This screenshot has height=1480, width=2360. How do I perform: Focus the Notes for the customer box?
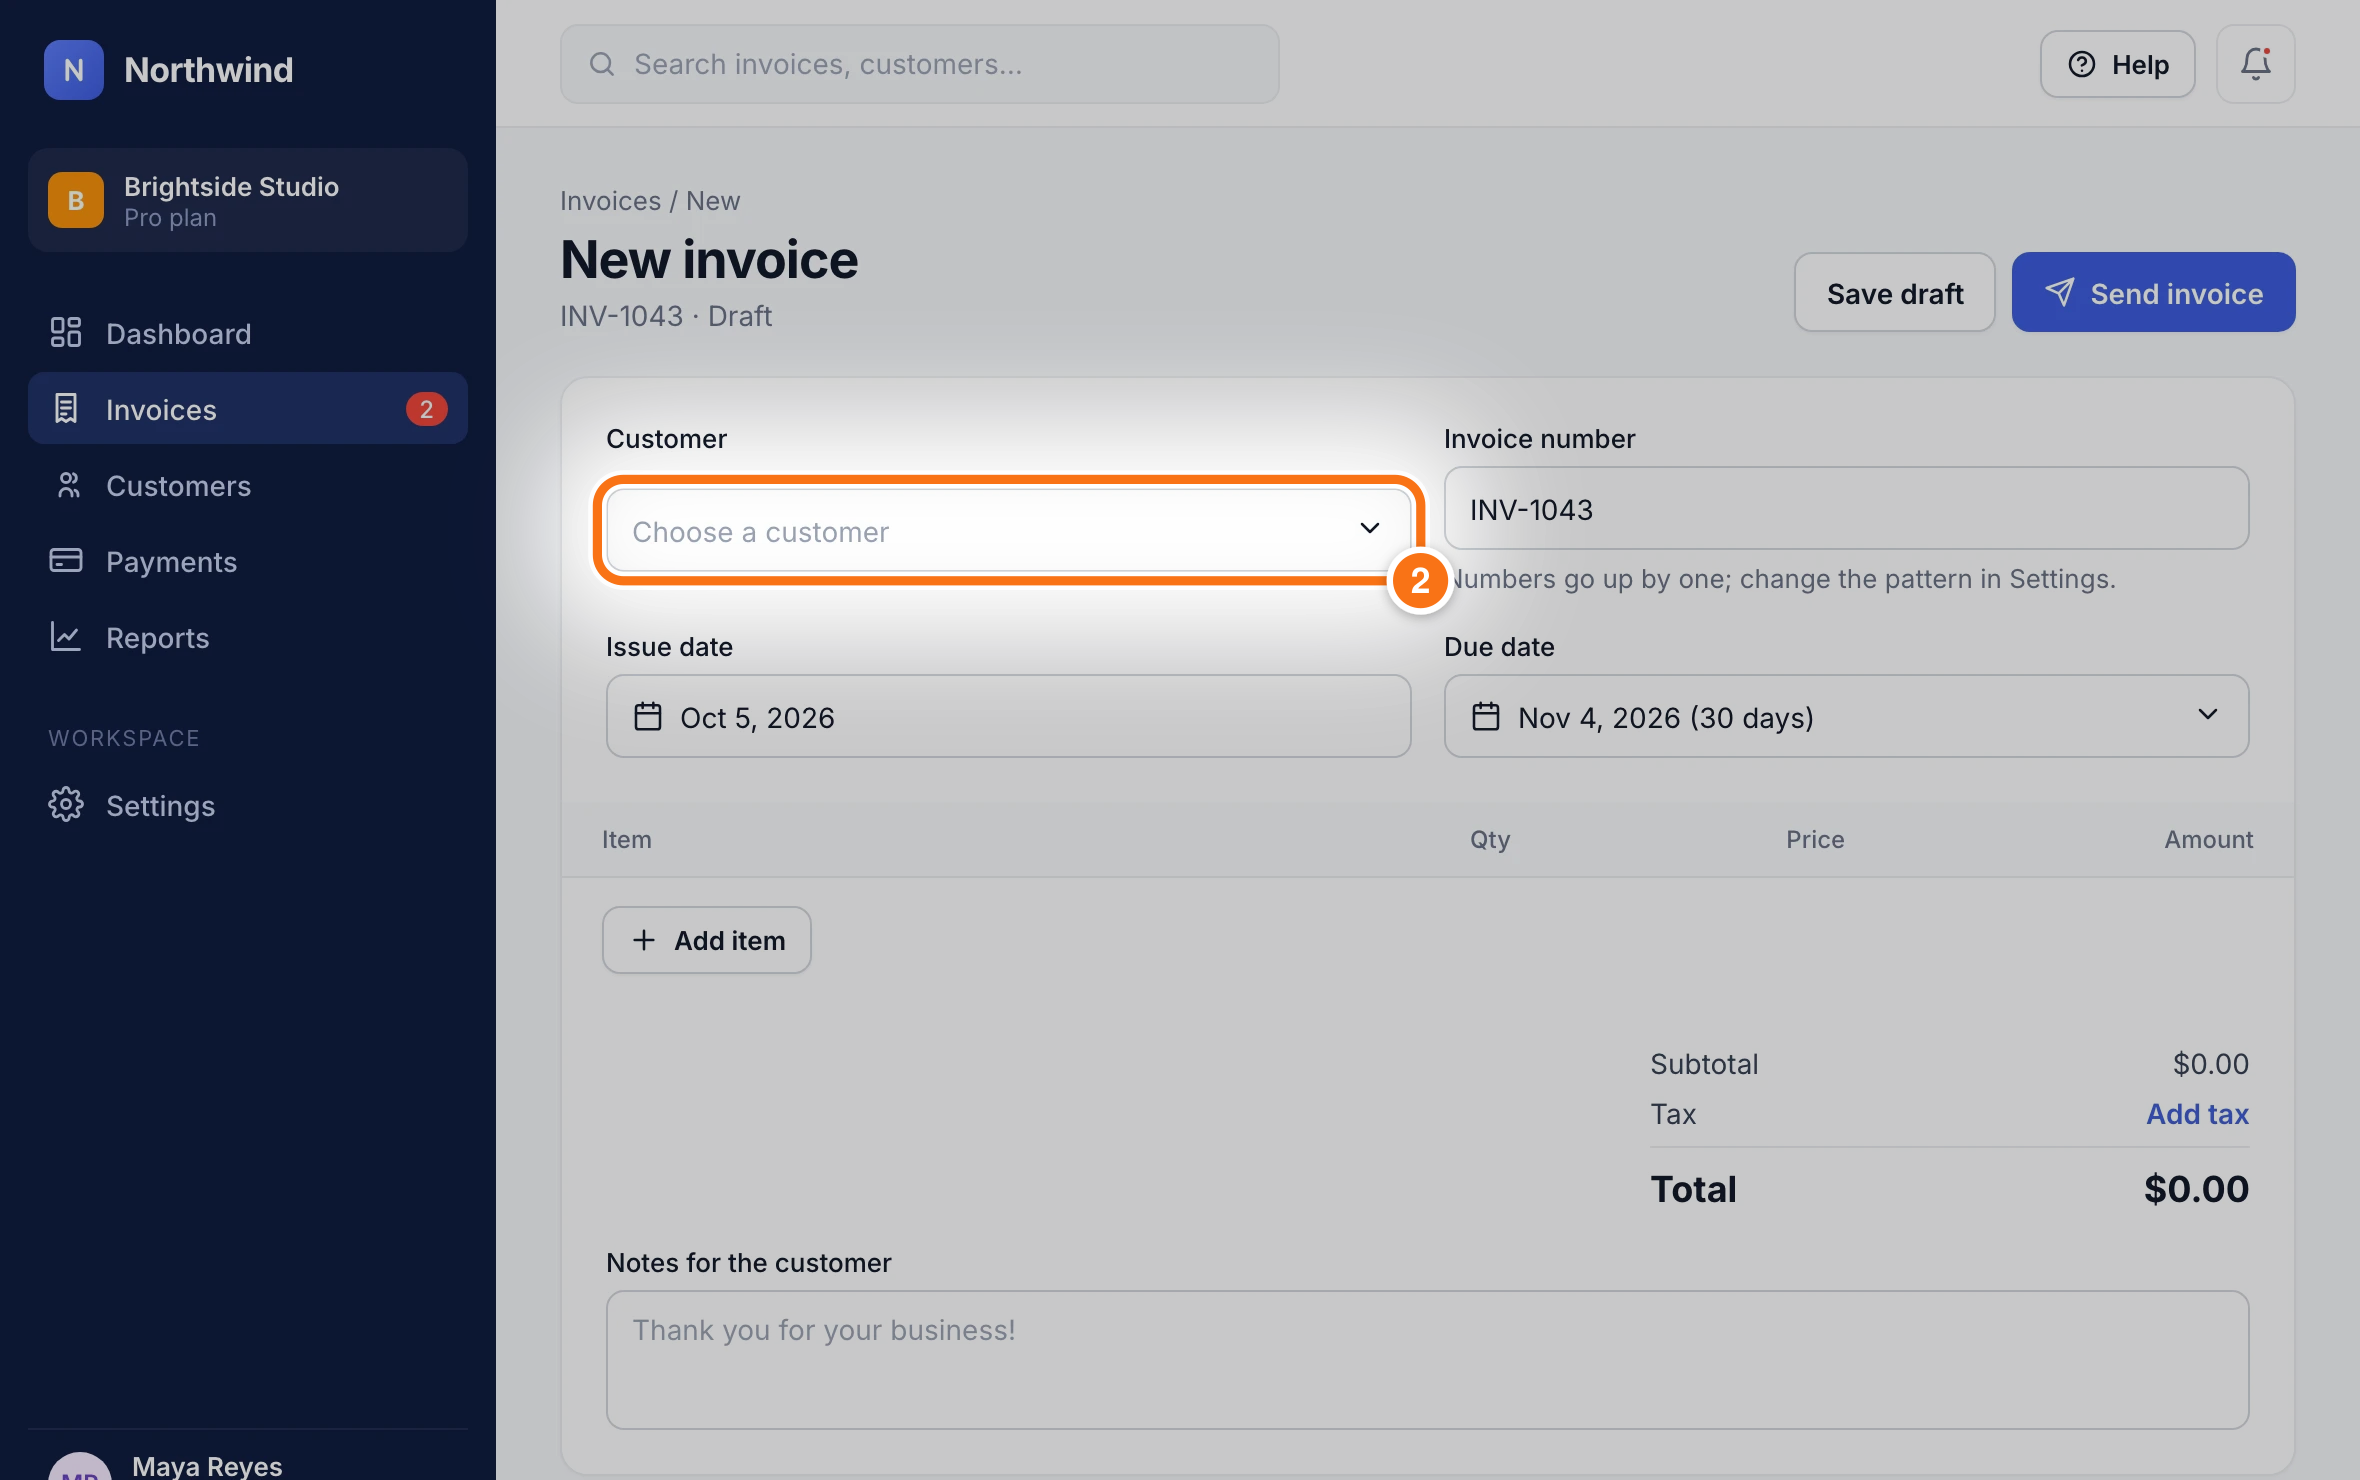(1428, 1360)
